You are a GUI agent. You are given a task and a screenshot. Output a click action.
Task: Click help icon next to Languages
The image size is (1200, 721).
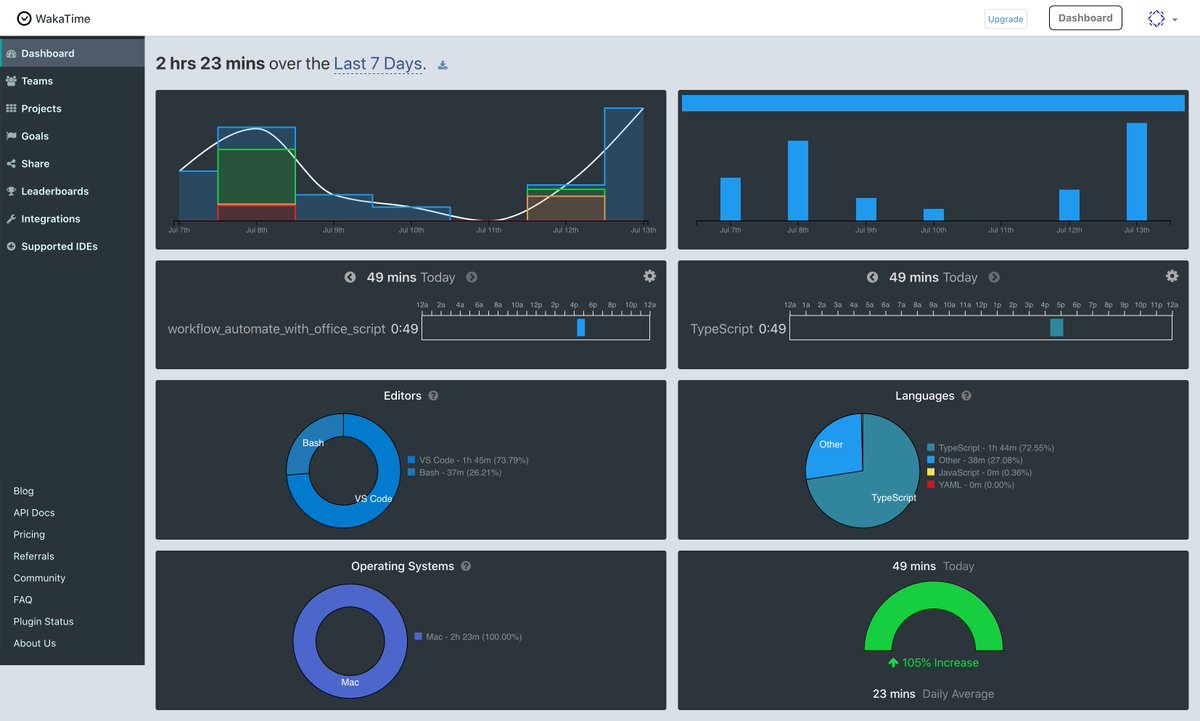coord(966,396)
